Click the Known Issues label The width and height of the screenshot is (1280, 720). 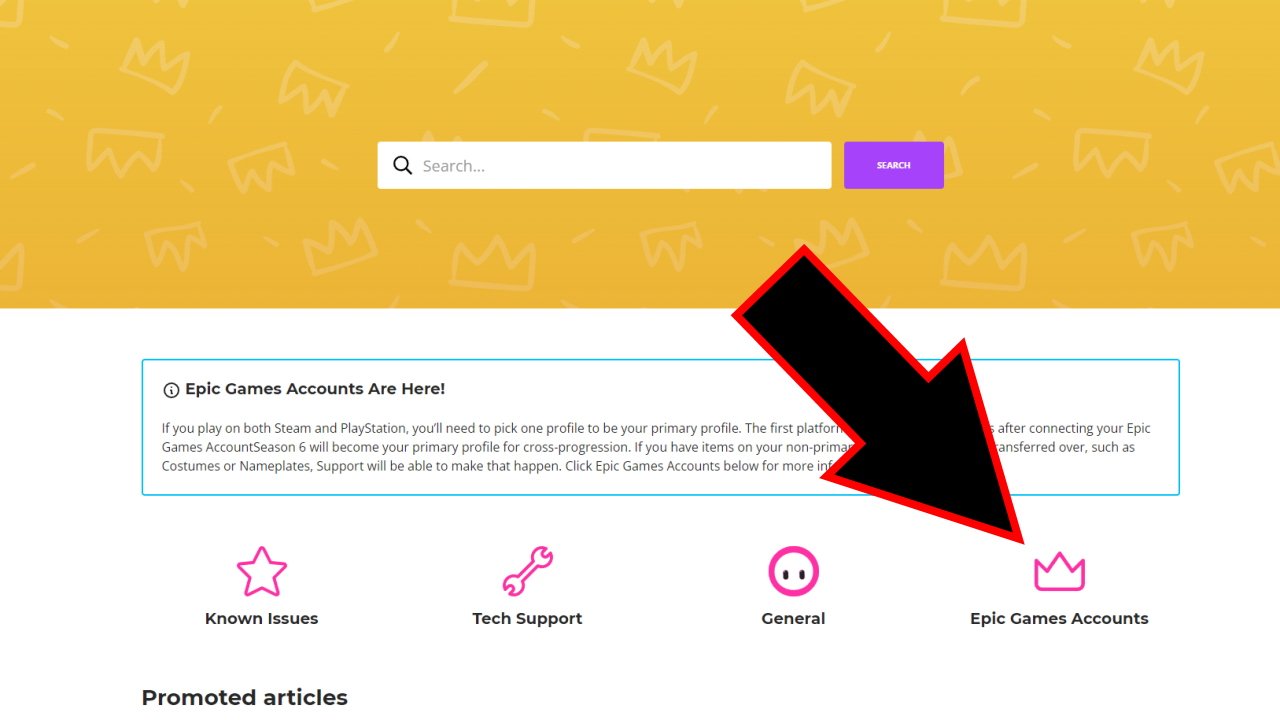point(261,618)
